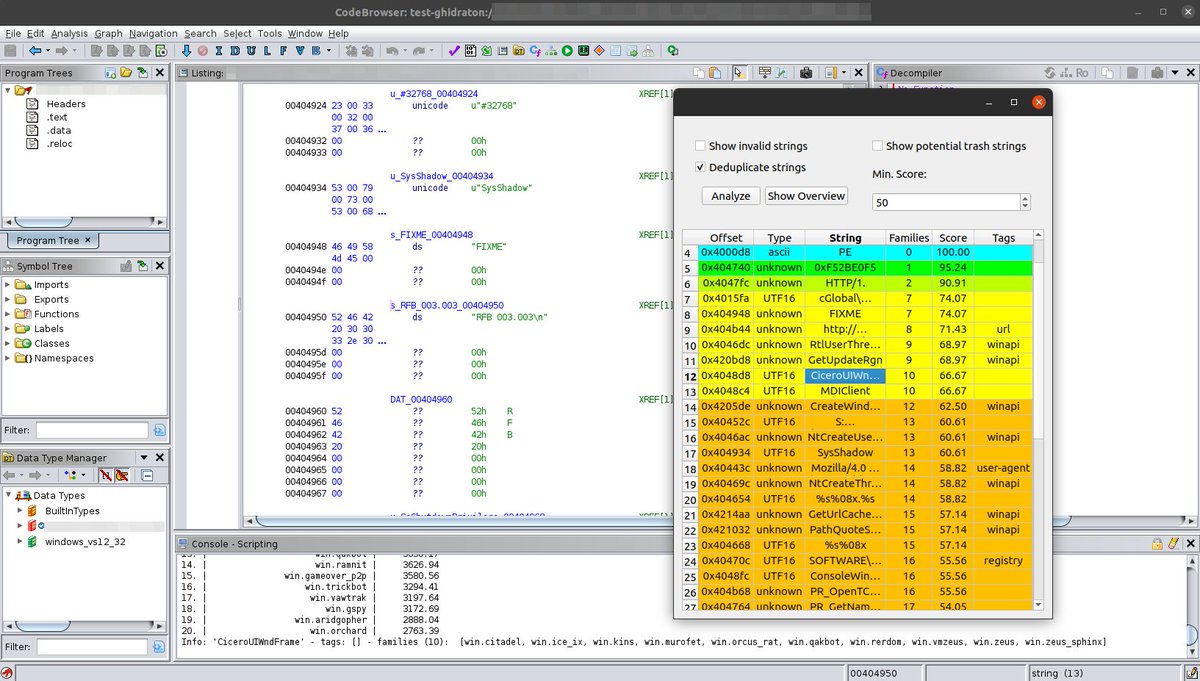The width and height of the screenshot is (1200, 681).
Task: Navigate back with the left arrow icon
Action: [35, 50]
